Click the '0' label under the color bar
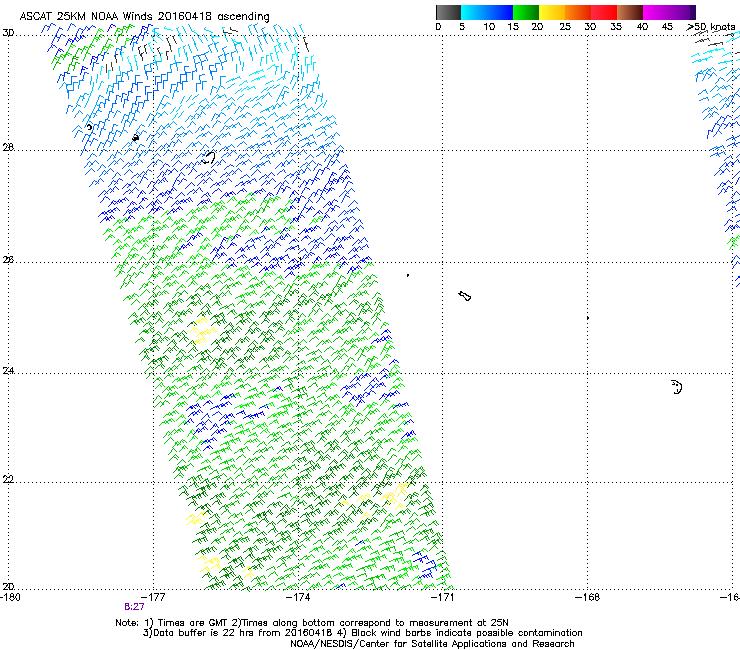Screen dimensions: 740x650 pyautogui.click(x=438, y=27)
